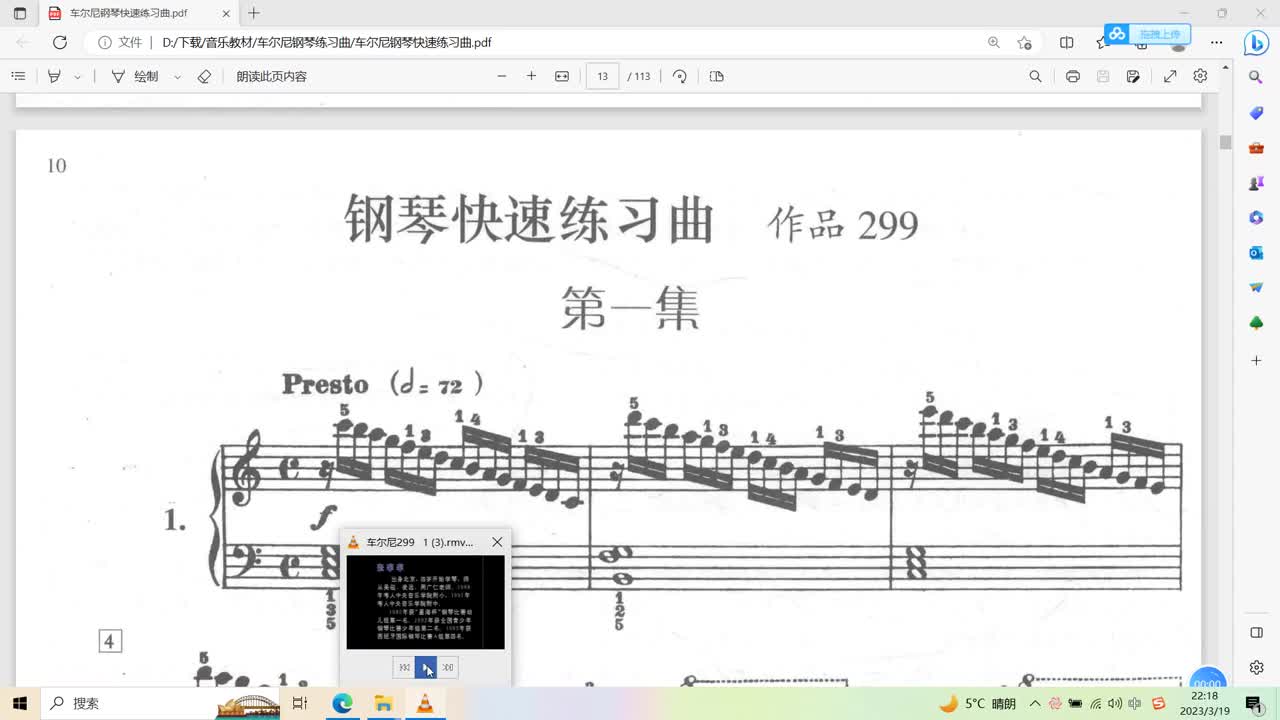The width and height of the screenshot is (1280, 720).
Task: Rotate the PDF page
Action: tap(680, 76)
